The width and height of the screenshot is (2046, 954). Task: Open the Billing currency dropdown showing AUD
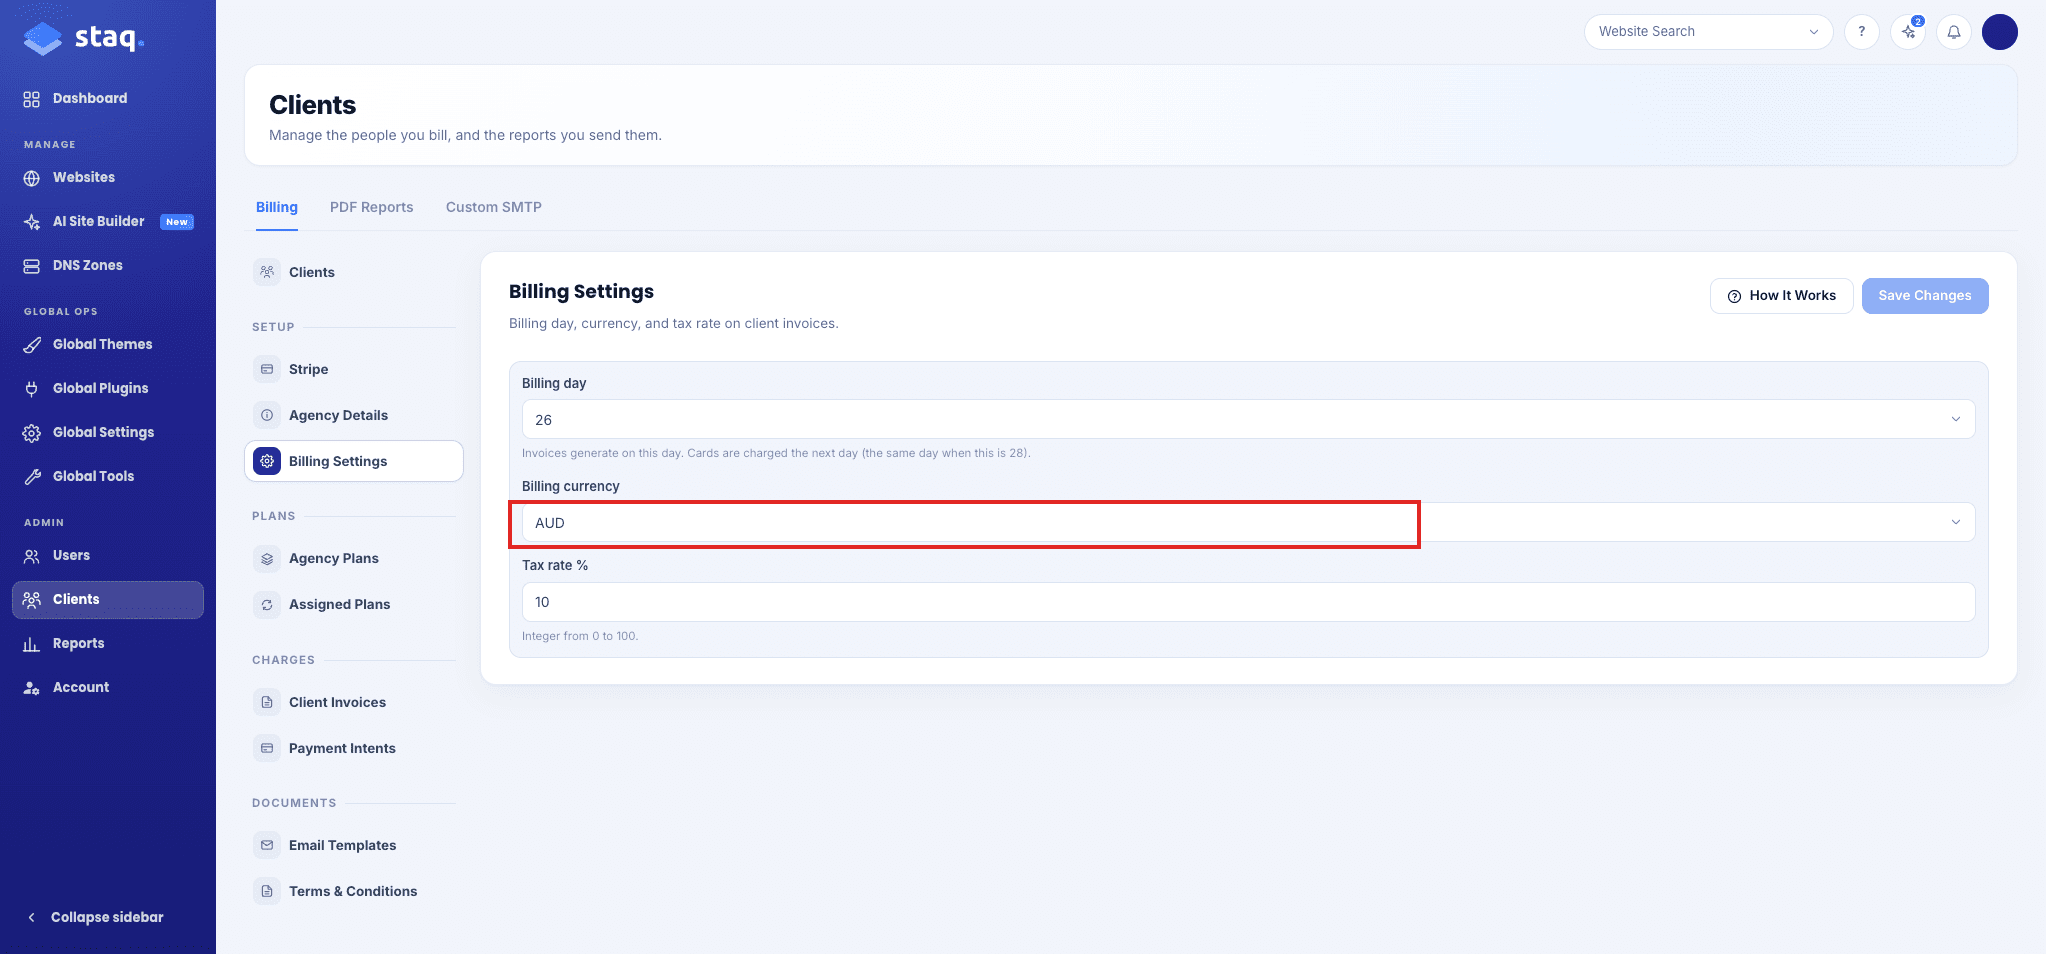[x=1248, y=522]
